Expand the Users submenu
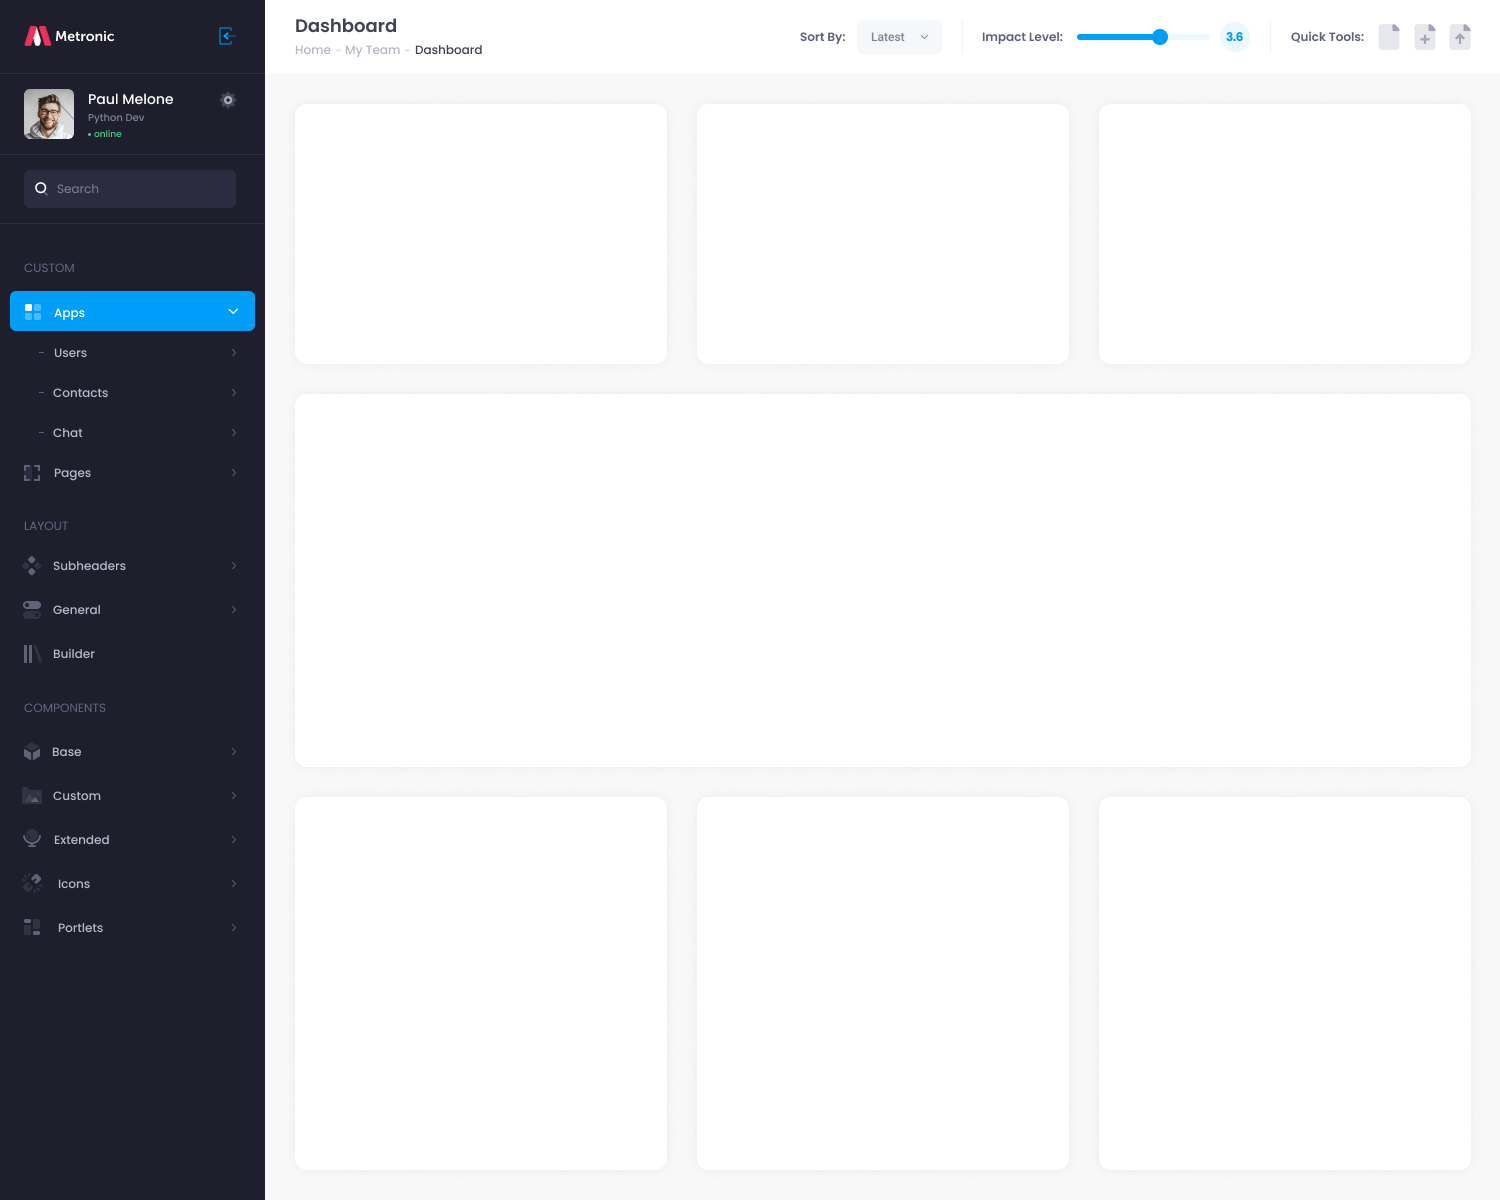1500x1200 pixels. (x=234, y=353)
